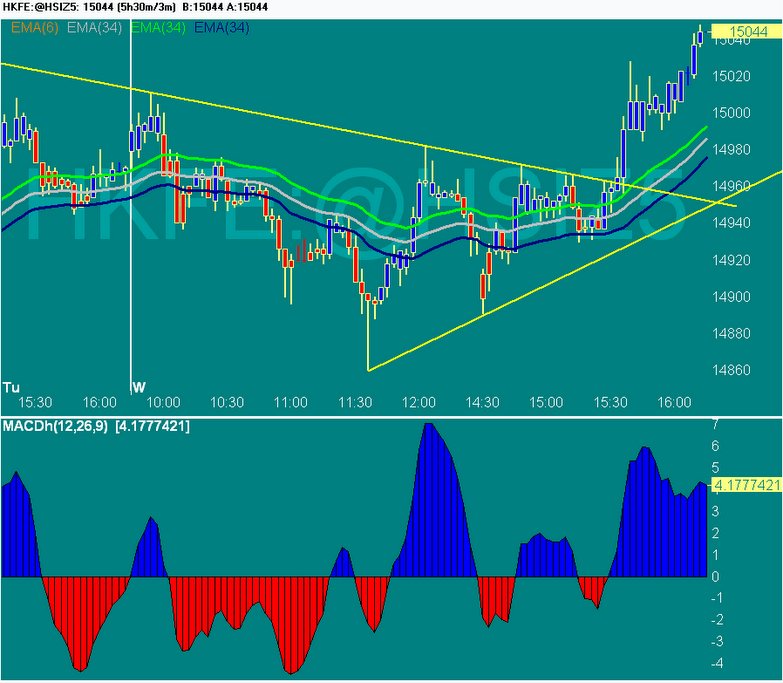Click the 11:00 time axis label
Screen dimensions: 783x683
tap(291, 402)
